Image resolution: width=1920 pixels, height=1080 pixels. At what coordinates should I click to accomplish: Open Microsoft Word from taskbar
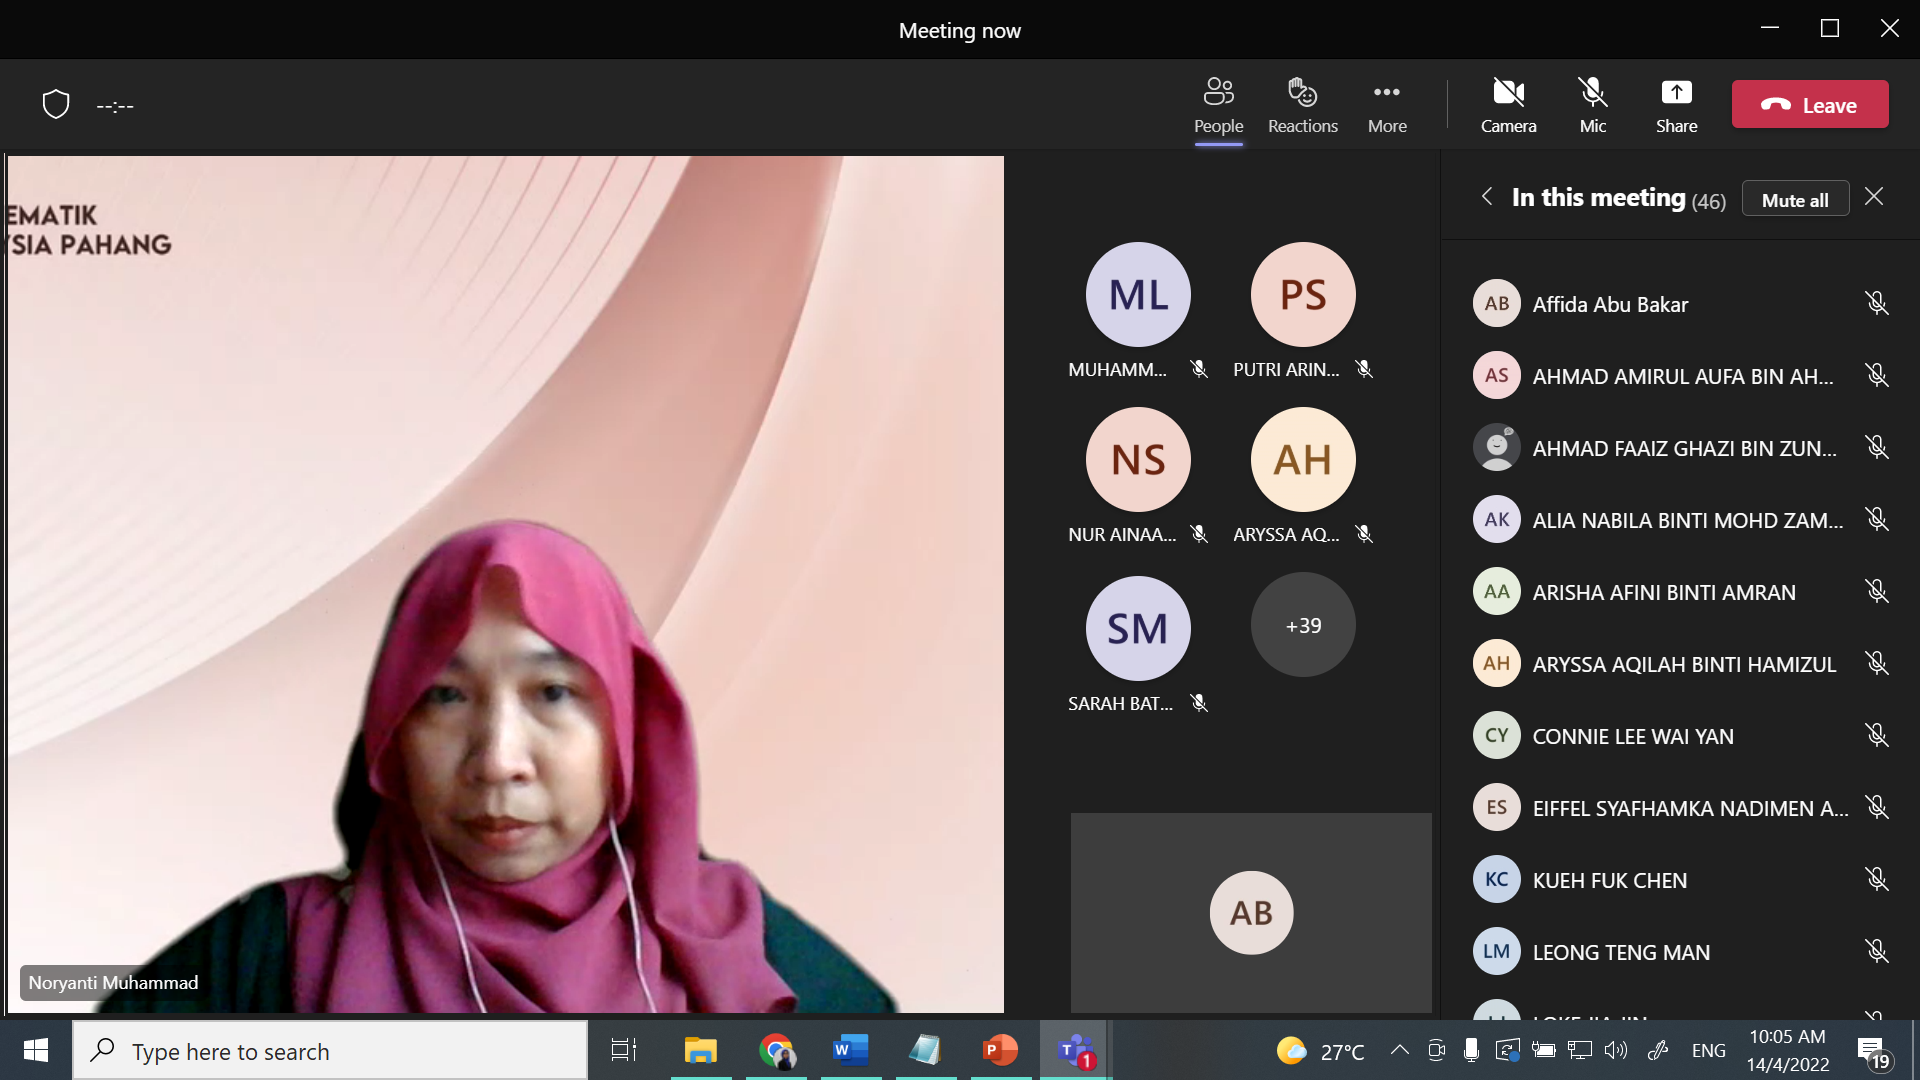click(x=851, y=1050)
